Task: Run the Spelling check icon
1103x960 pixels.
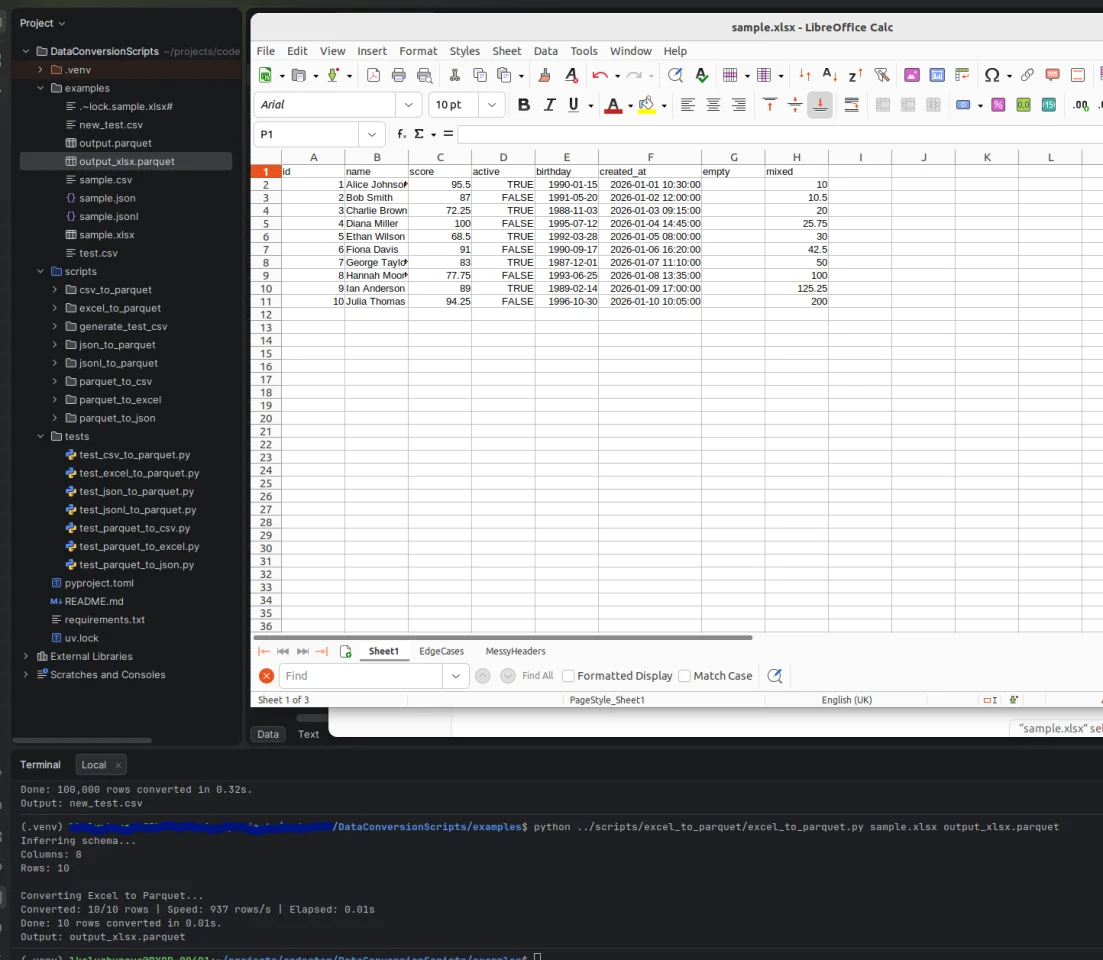Action: (701, 75)
